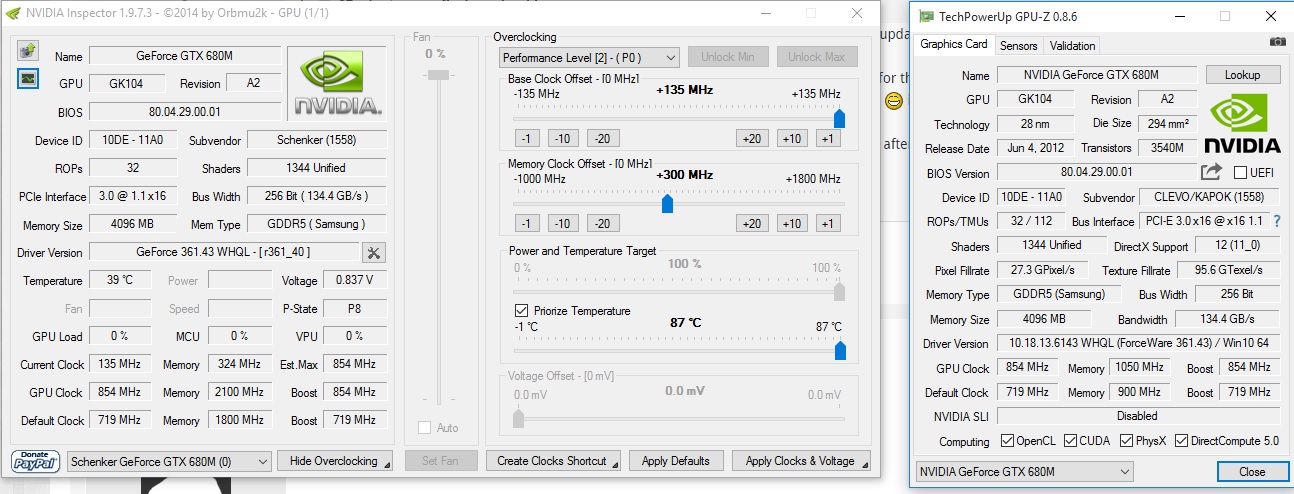Click -20 under Base Clock Offset
Viewport: 1294px width, 494px height.
tap(601, 139)
